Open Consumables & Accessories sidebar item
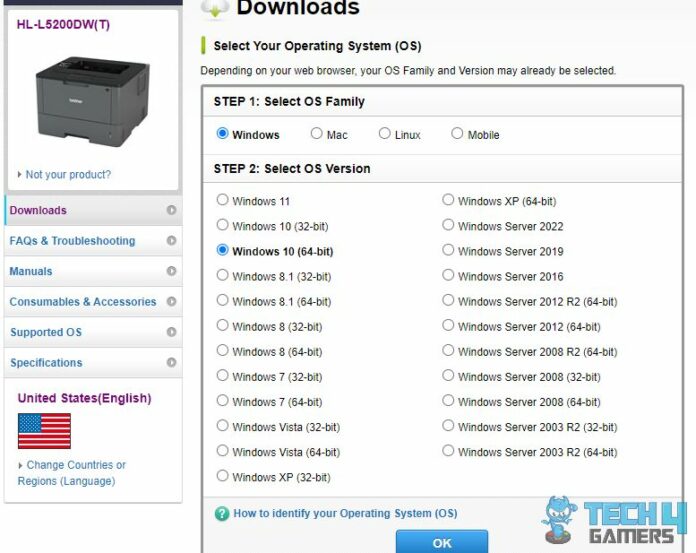This screenshot has height=553, width=696. (x=93, y=301)
